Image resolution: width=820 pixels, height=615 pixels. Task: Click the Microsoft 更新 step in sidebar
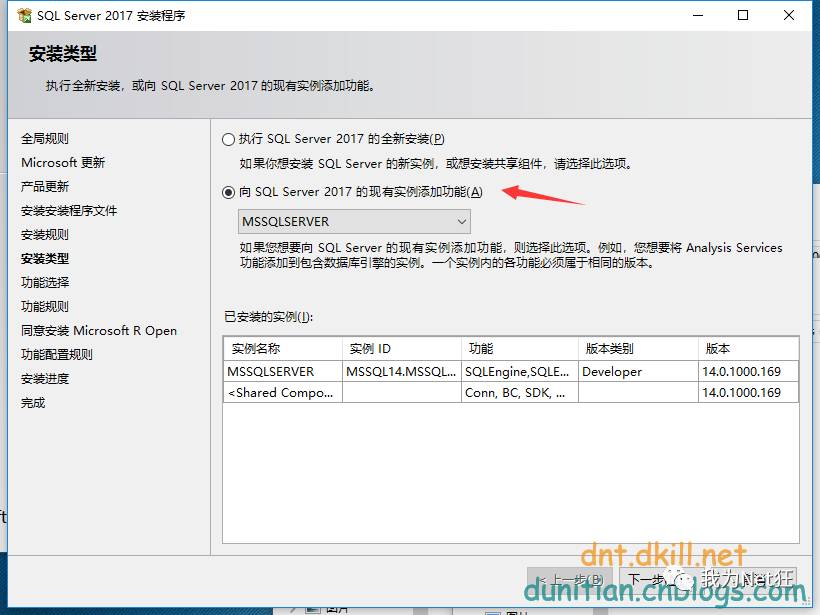point(63,163)
